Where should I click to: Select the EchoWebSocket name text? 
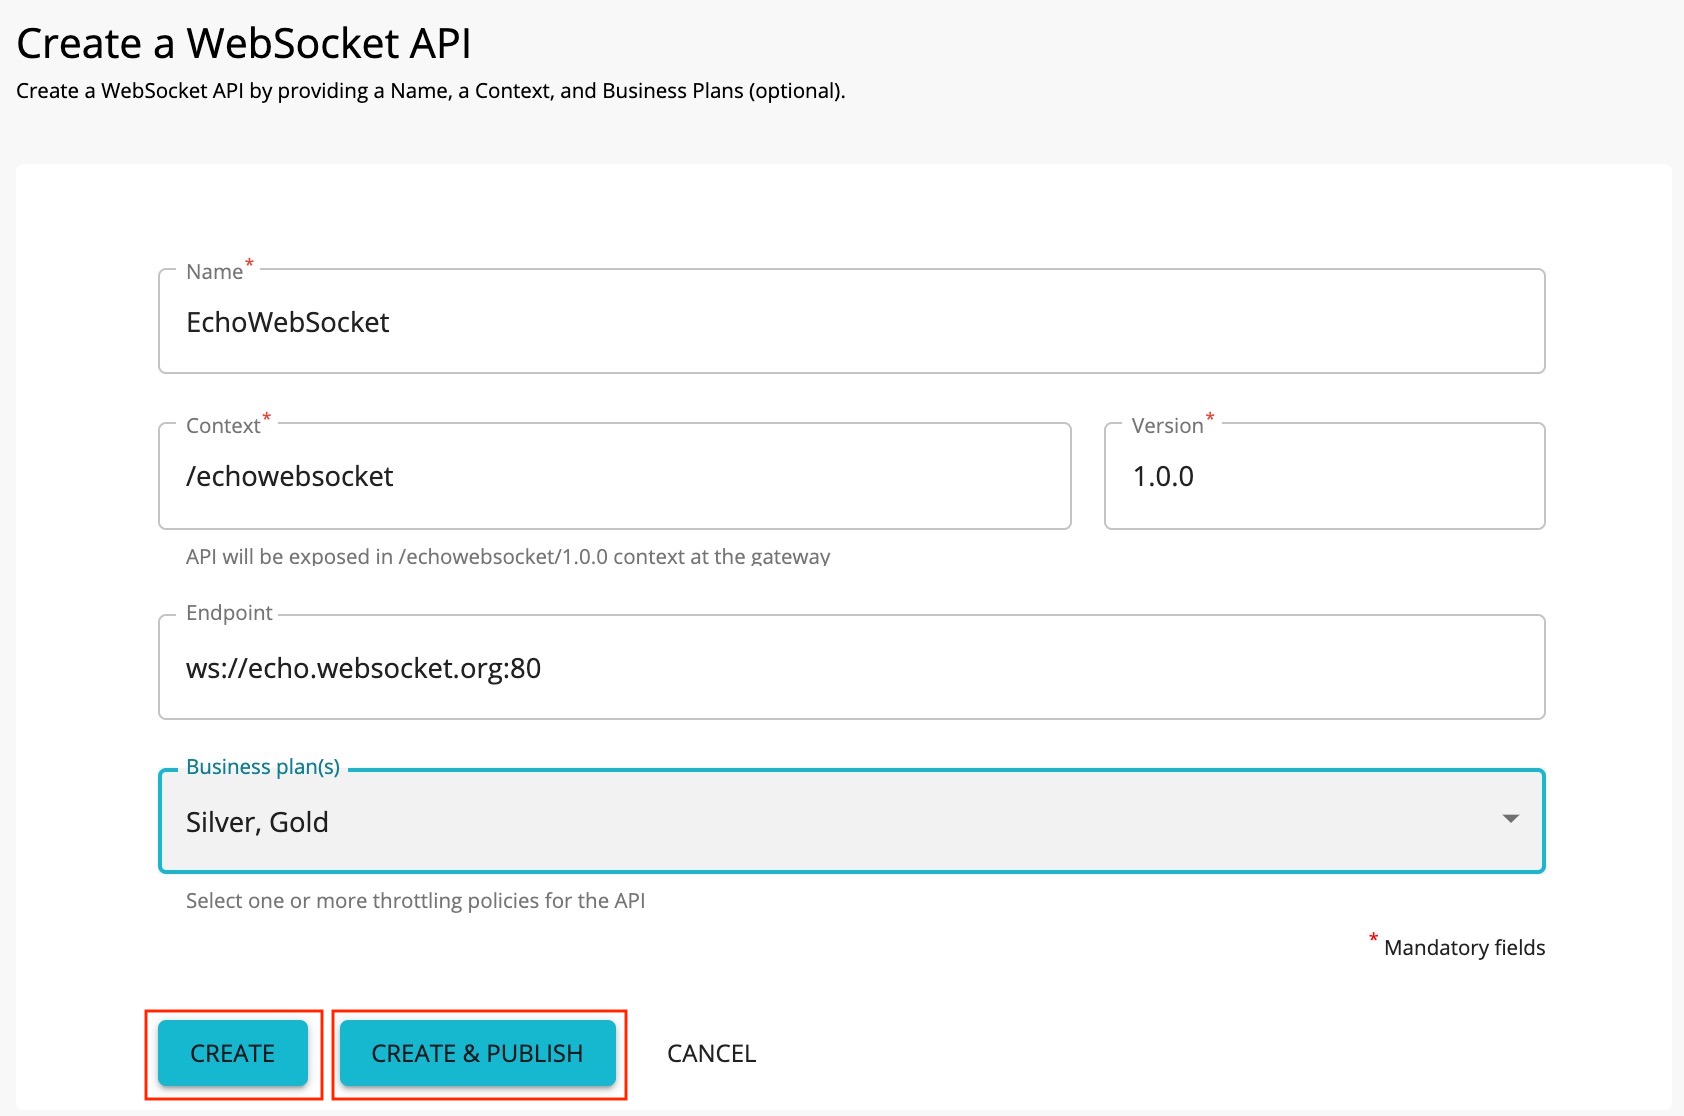tap(287, 321)
